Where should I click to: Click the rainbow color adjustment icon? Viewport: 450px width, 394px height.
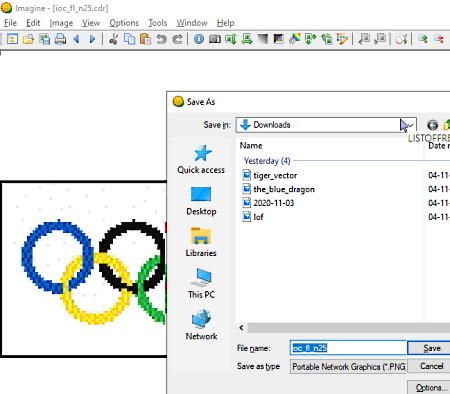tap(295, 39)
